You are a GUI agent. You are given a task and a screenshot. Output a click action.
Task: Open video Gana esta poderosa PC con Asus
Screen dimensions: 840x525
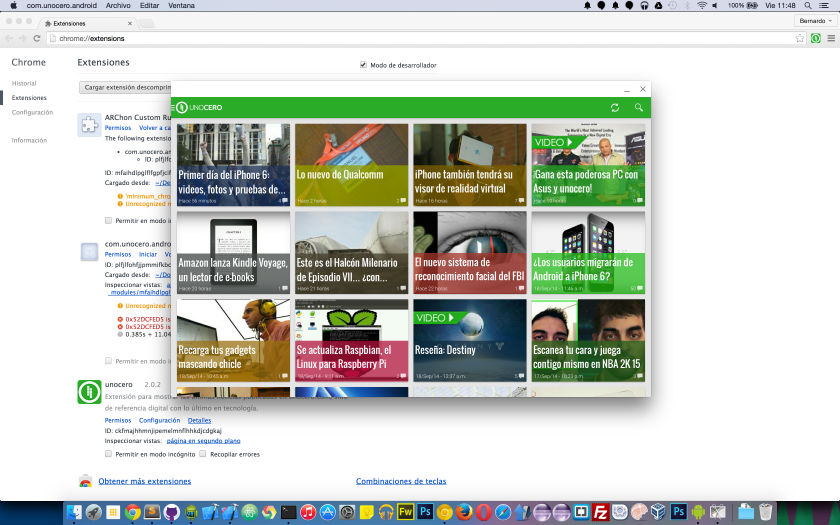coord(588,165)
